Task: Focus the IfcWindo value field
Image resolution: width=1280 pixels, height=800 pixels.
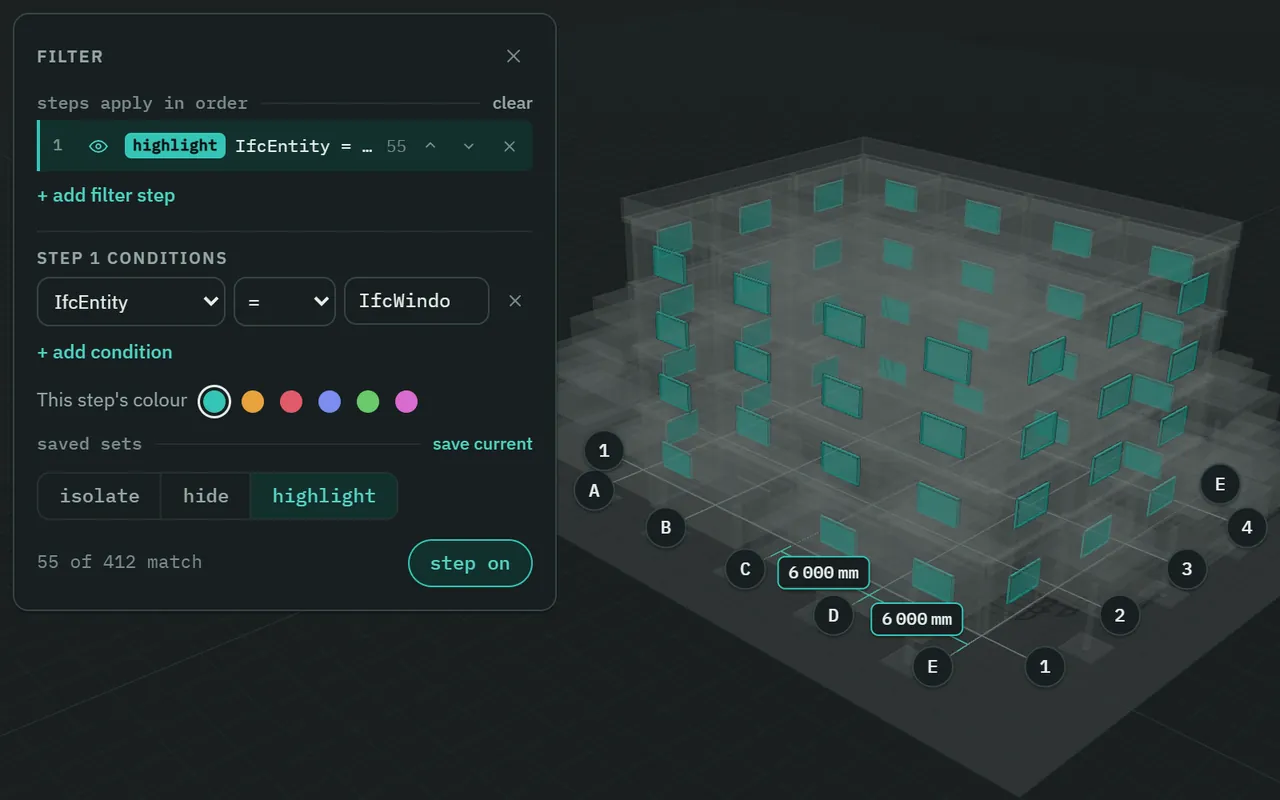Action: (x=416, y=301)
